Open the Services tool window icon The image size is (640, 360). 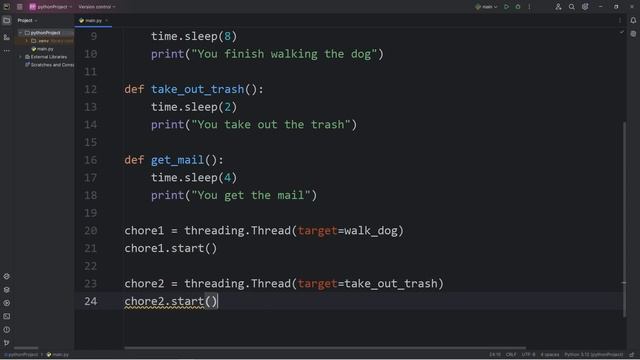(7, 303)
